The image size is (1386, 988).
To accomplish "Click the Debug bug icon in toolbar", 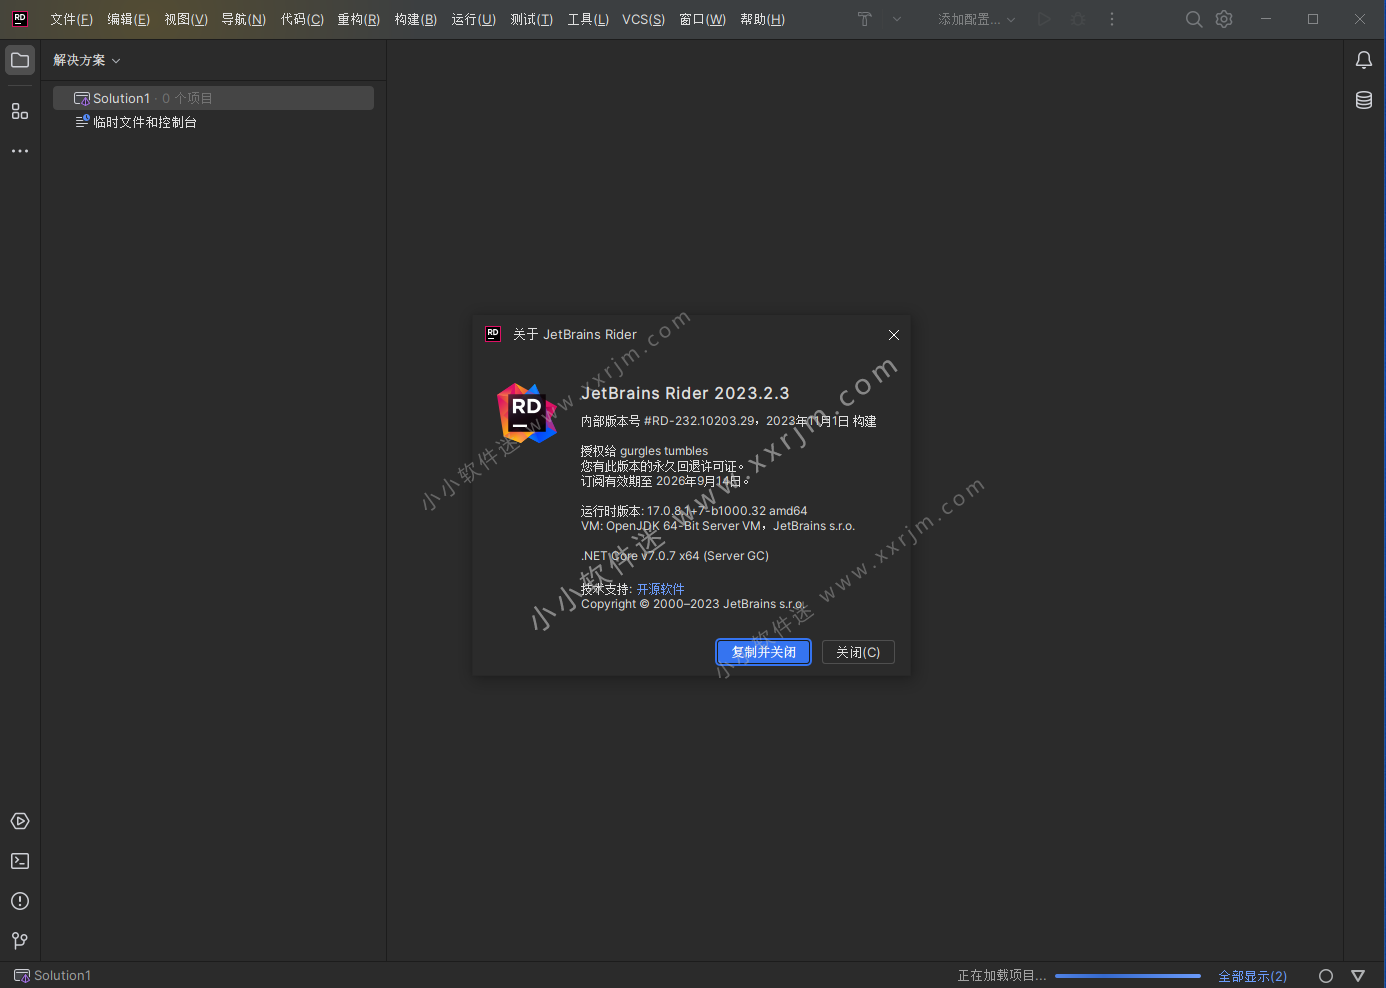I will (x=1078, y=19).
